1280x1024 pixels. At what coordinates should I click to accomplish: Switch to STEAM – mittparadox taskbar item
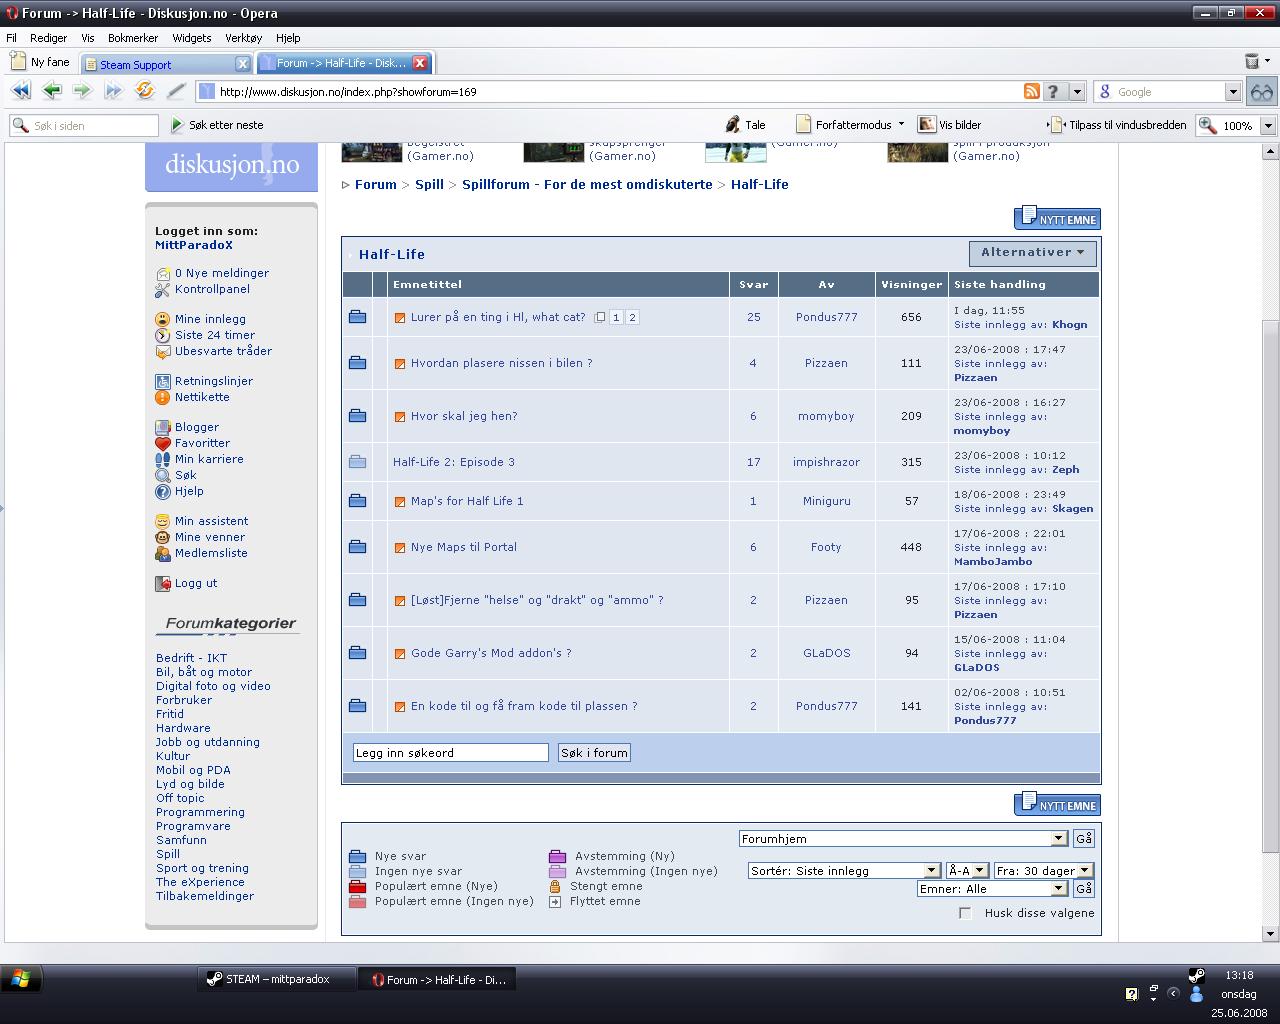278,979
